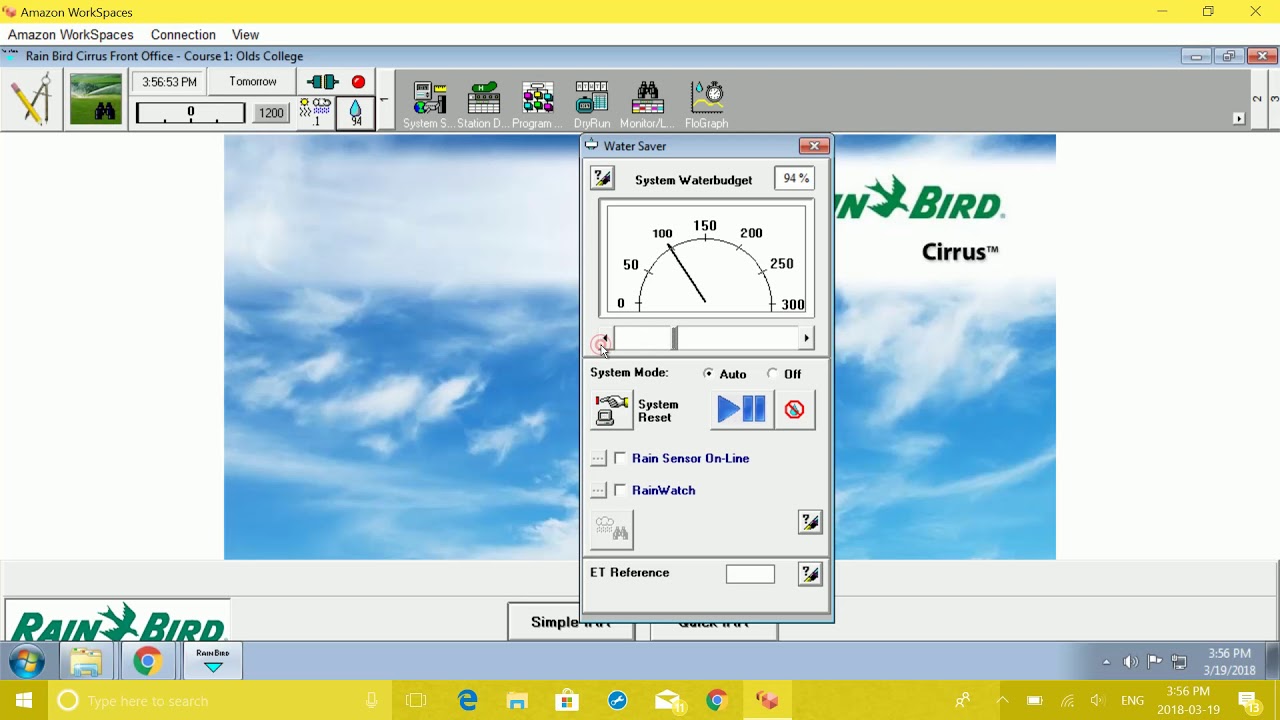Open remote File Explorer taskbar icon
Image resolution: width=1280 pixels, height=720 pixels.
(86, 662)
